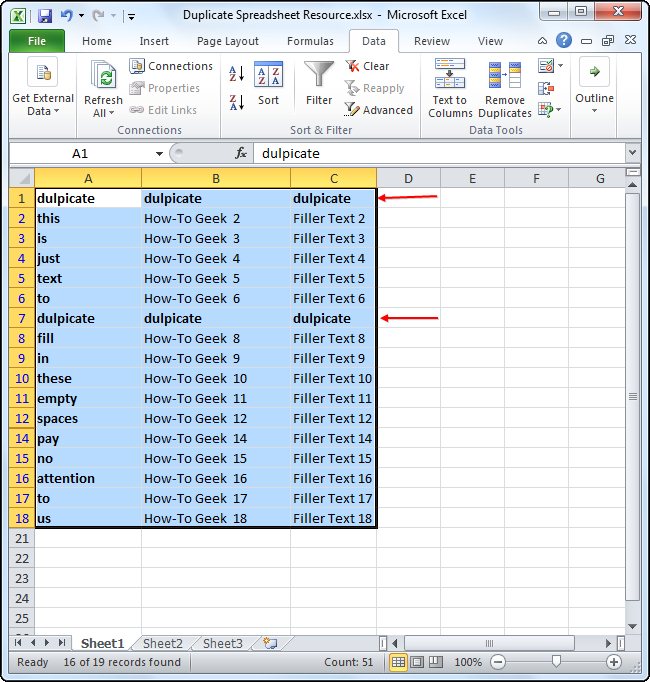Sort Z to A descending
This screenshot has width=650, height=682.
(237, 102)
